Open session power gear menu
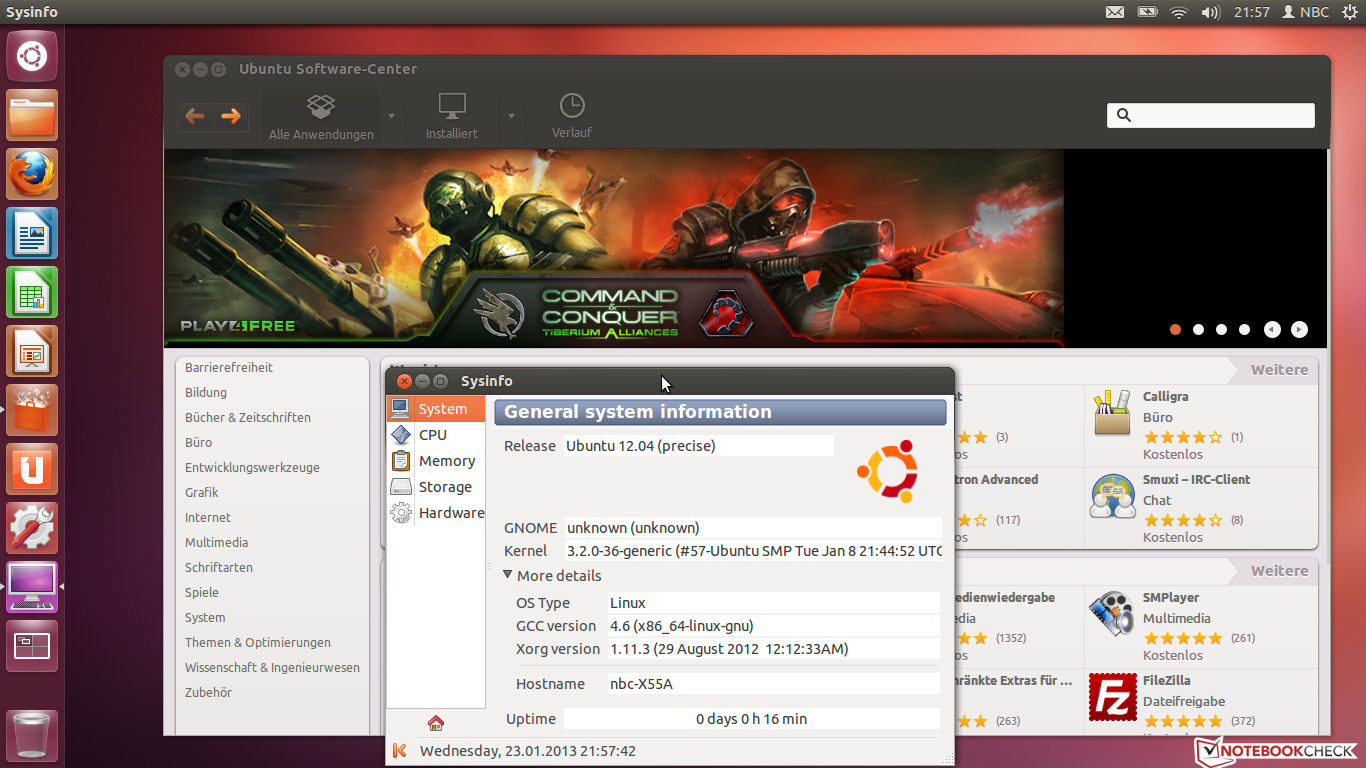This screenshot has width=1366, height=768. [x=1350, y=12]
